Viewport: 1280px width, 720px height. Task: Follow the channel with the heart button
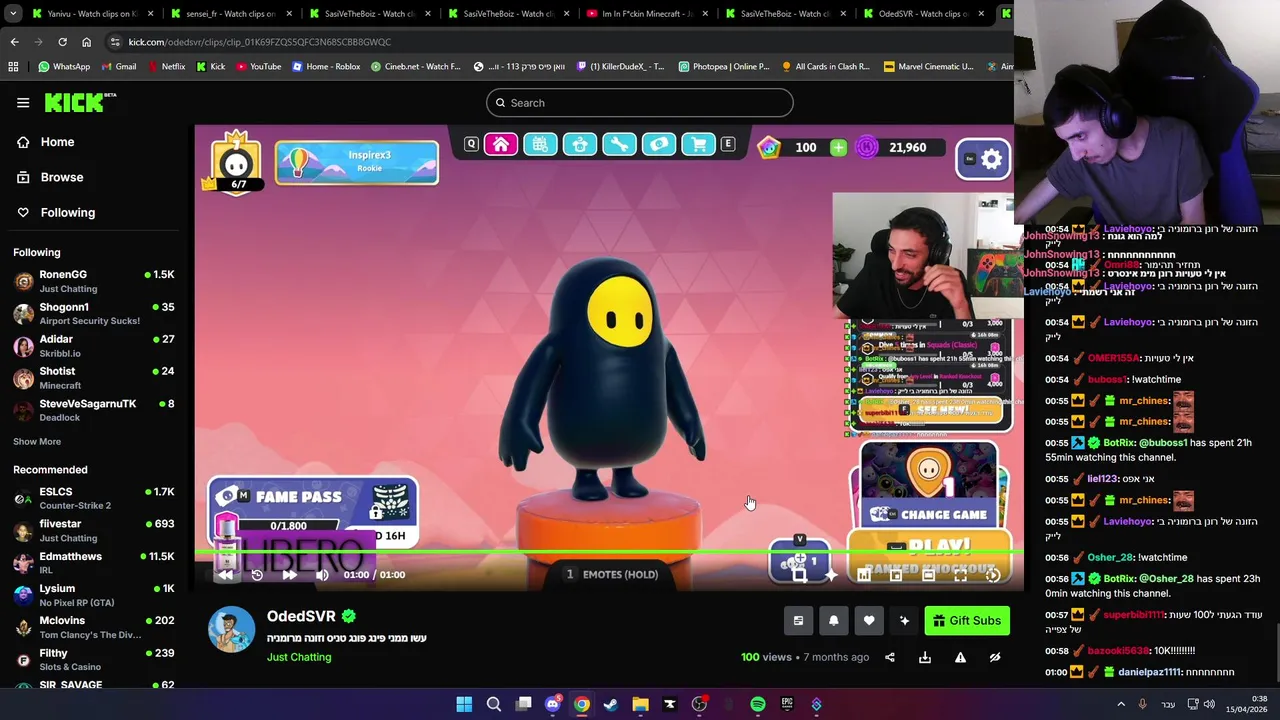869,621
